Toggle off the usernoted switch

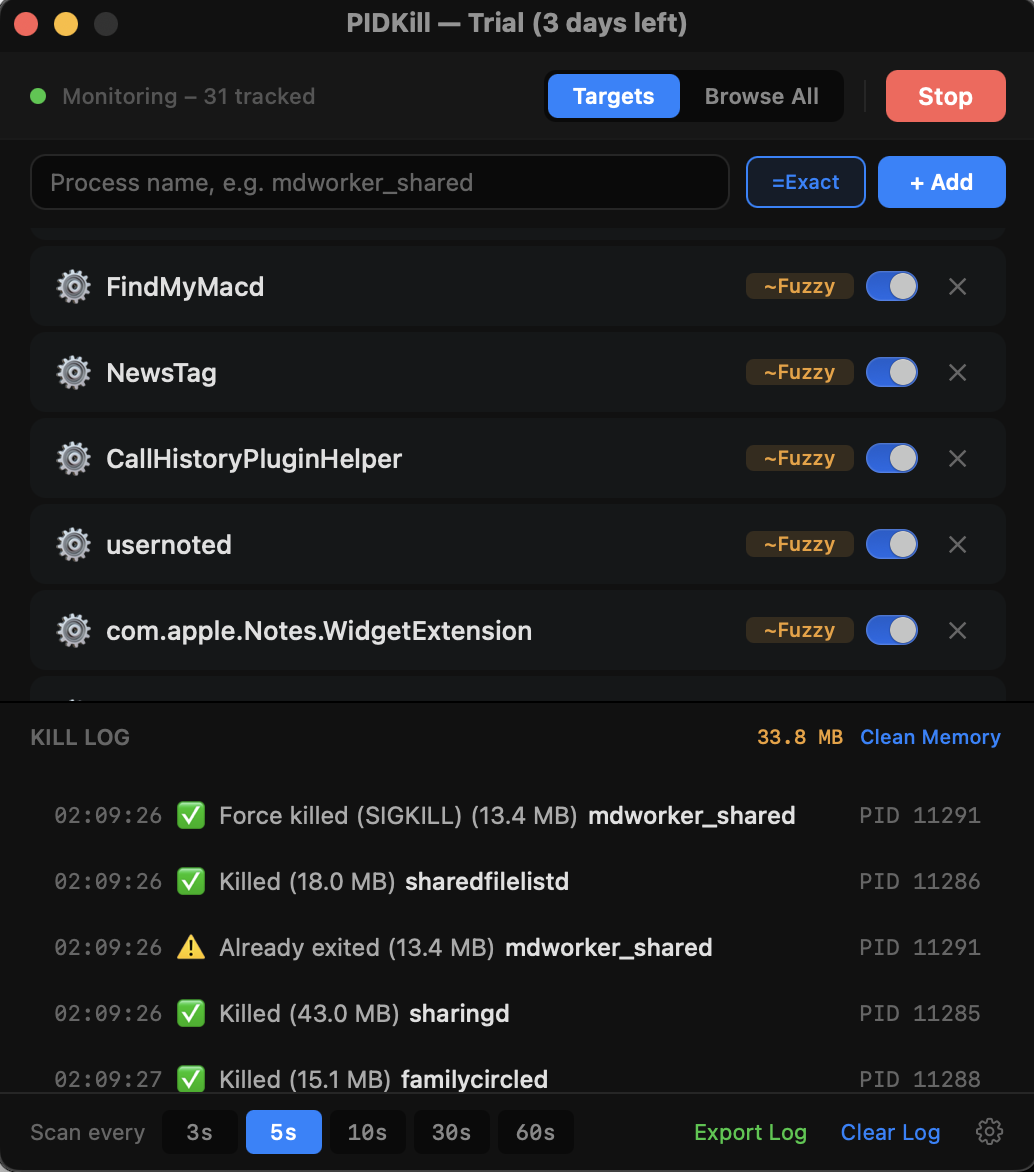pyautogui.click(x=891, y=545)
